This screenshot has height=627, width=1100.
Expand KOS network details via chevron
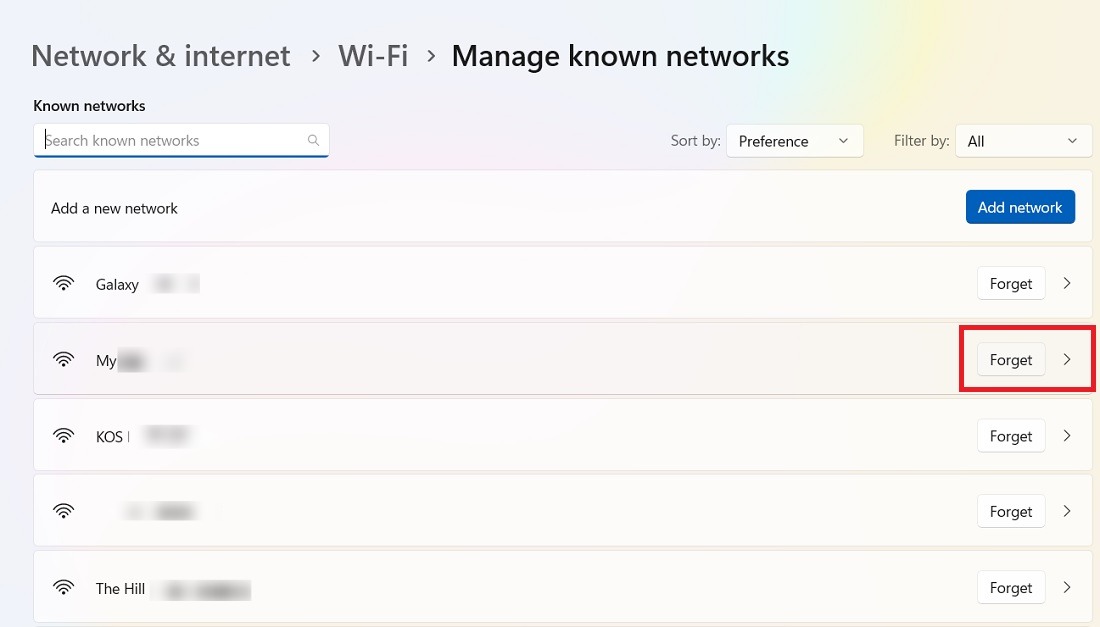click(1067, 435)
